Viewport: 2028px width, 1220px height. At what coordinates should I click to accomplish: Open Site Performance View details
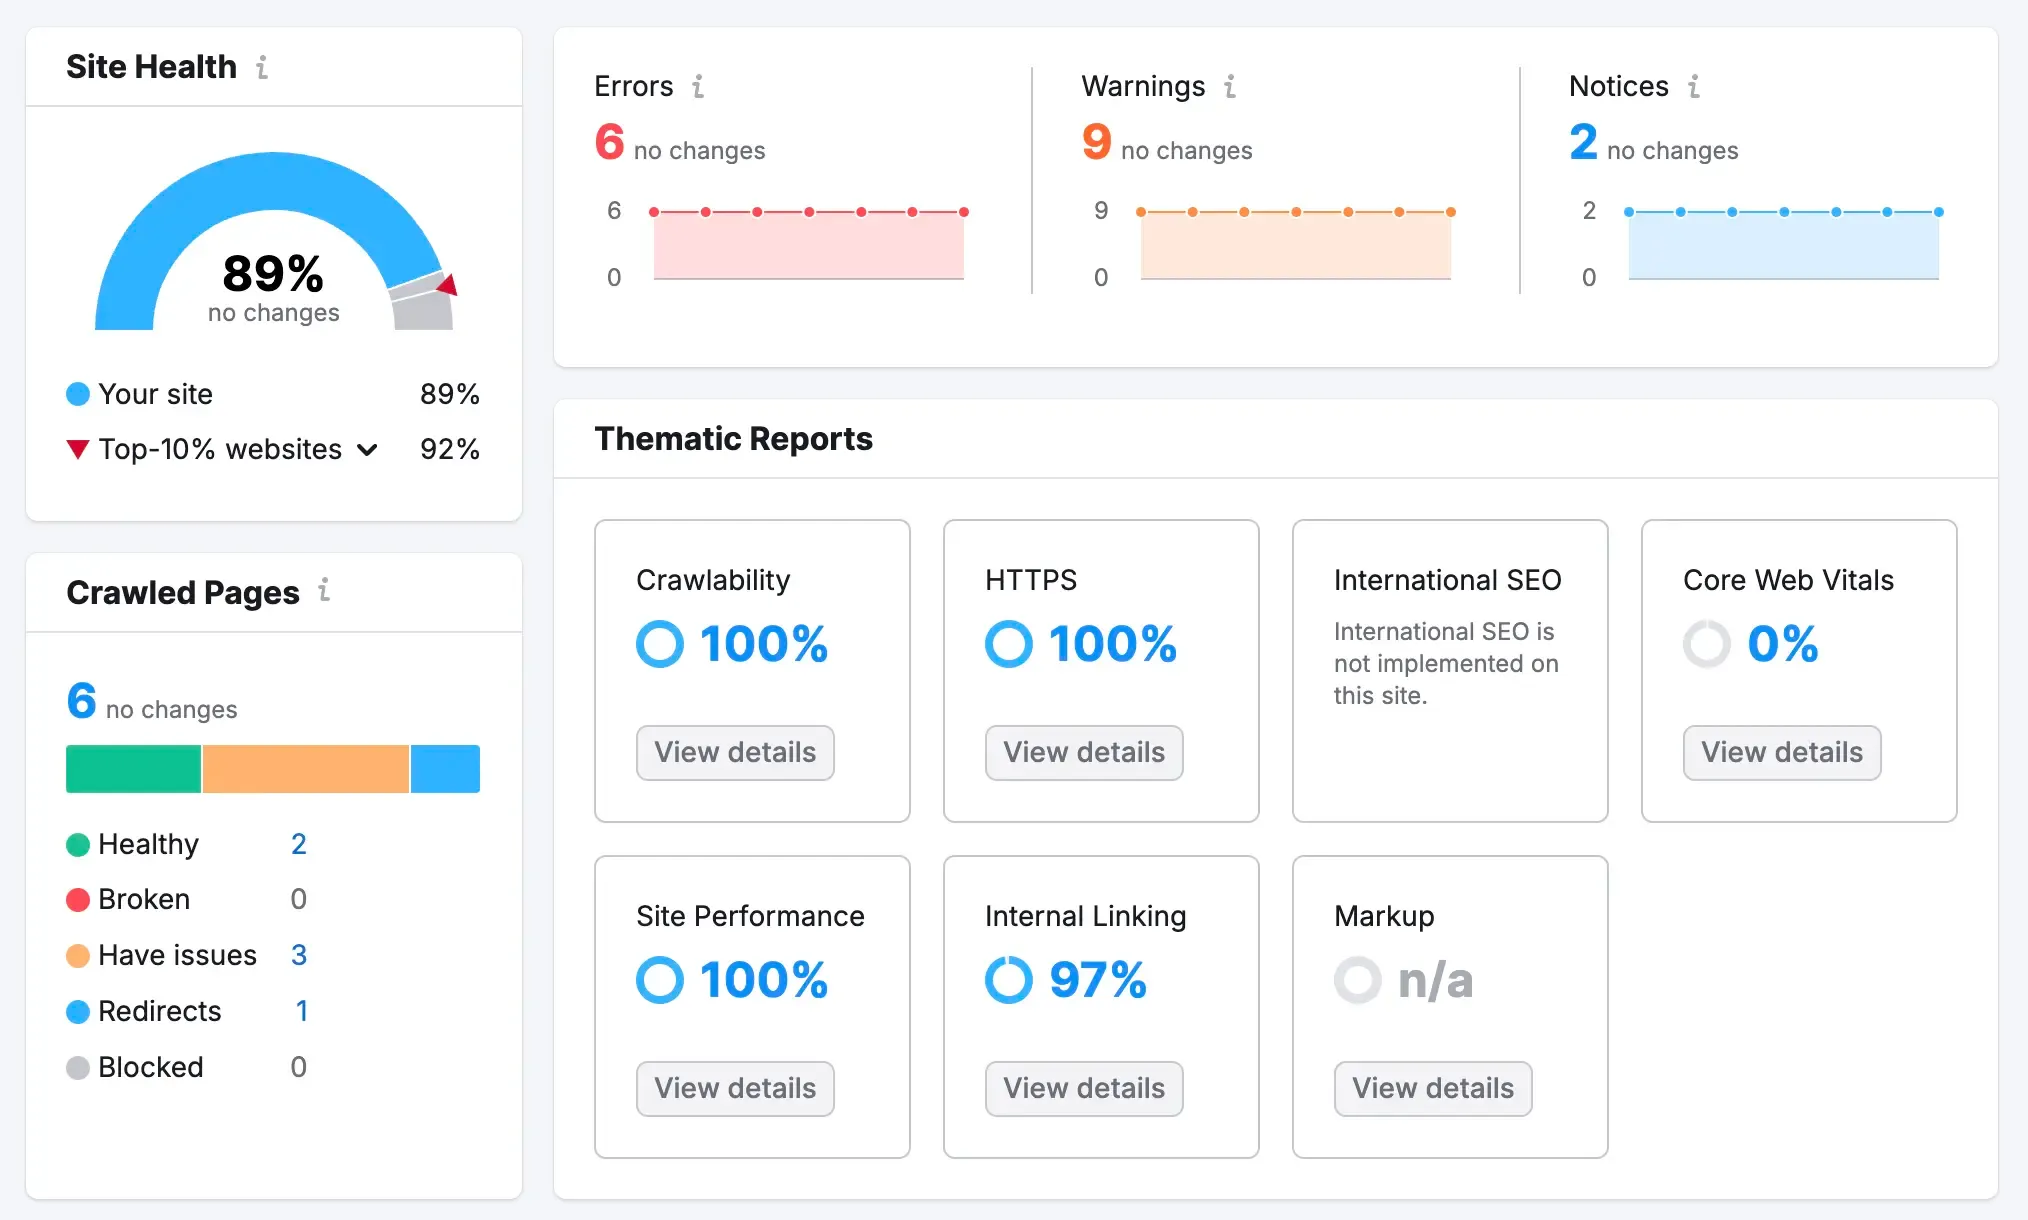pyautogui.click(x=735, y=1089)
